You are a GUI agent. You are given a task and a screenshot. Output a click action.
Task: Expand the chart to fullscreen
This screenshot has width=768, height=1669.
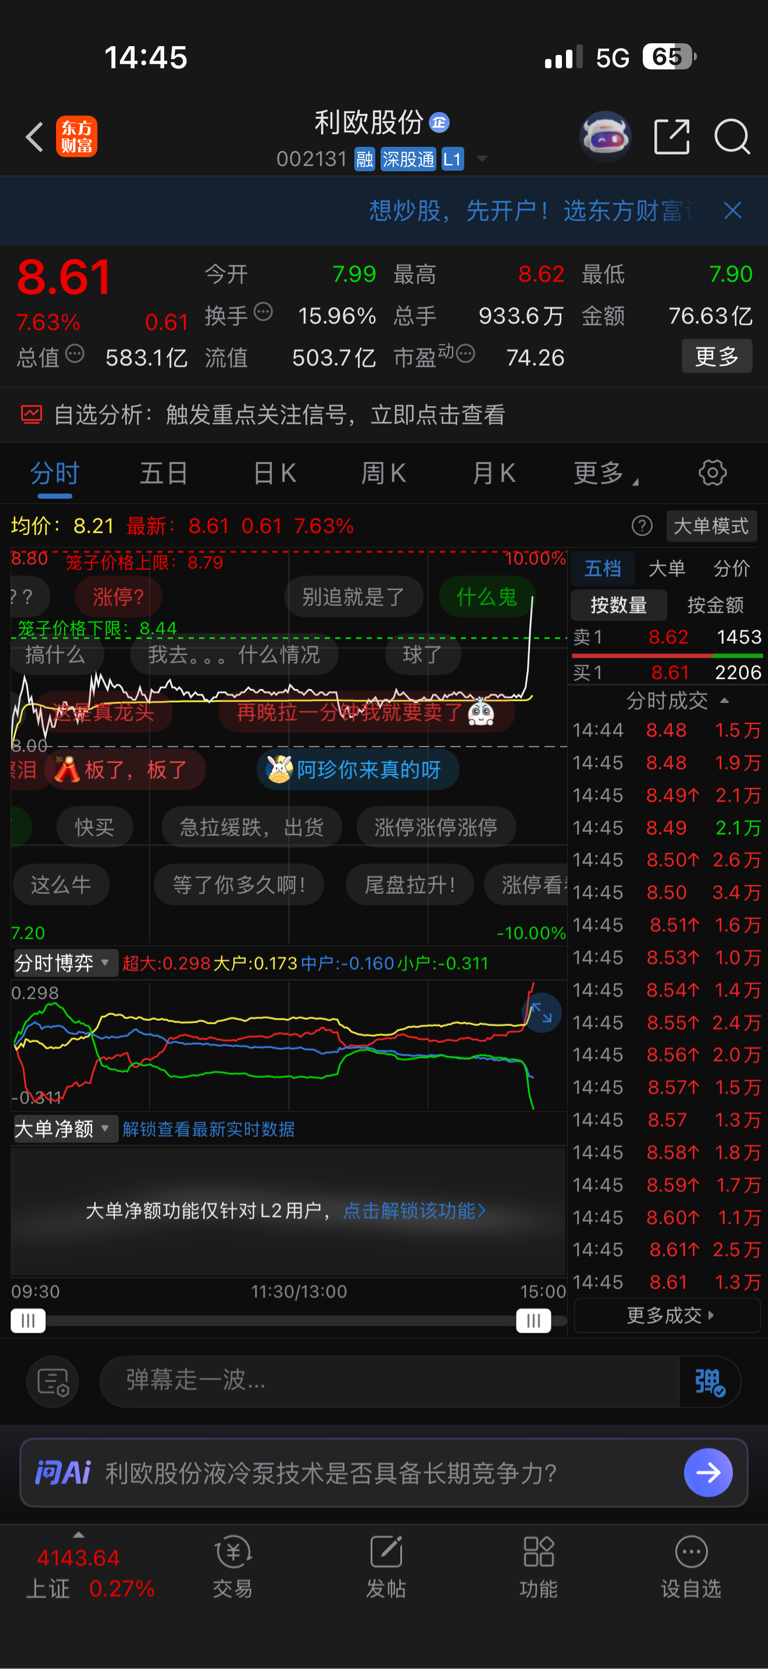pos(541,1013)
